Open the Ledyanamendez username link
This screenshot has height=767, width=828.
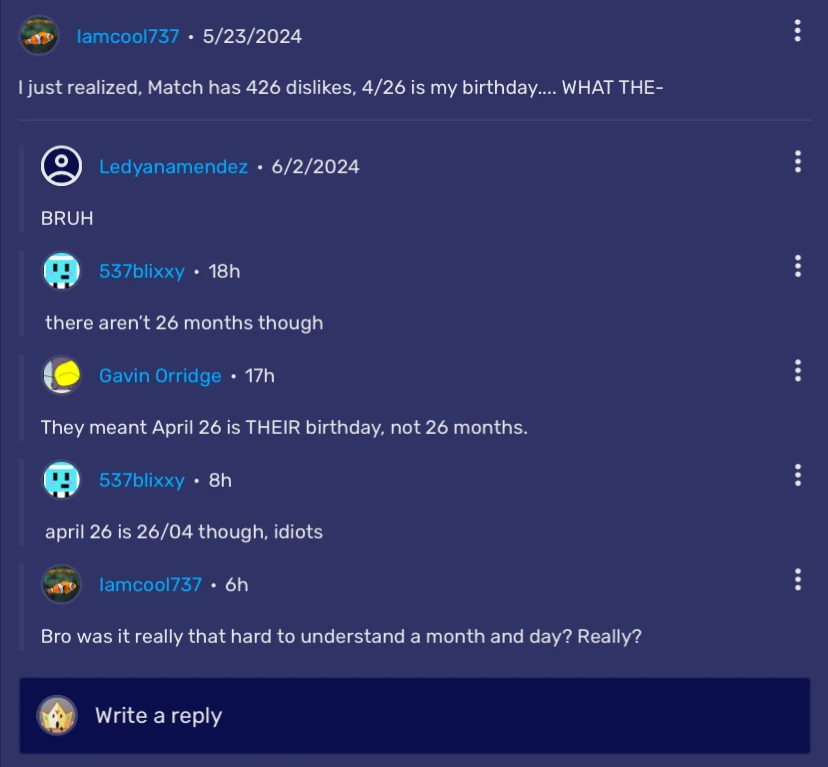173,167
